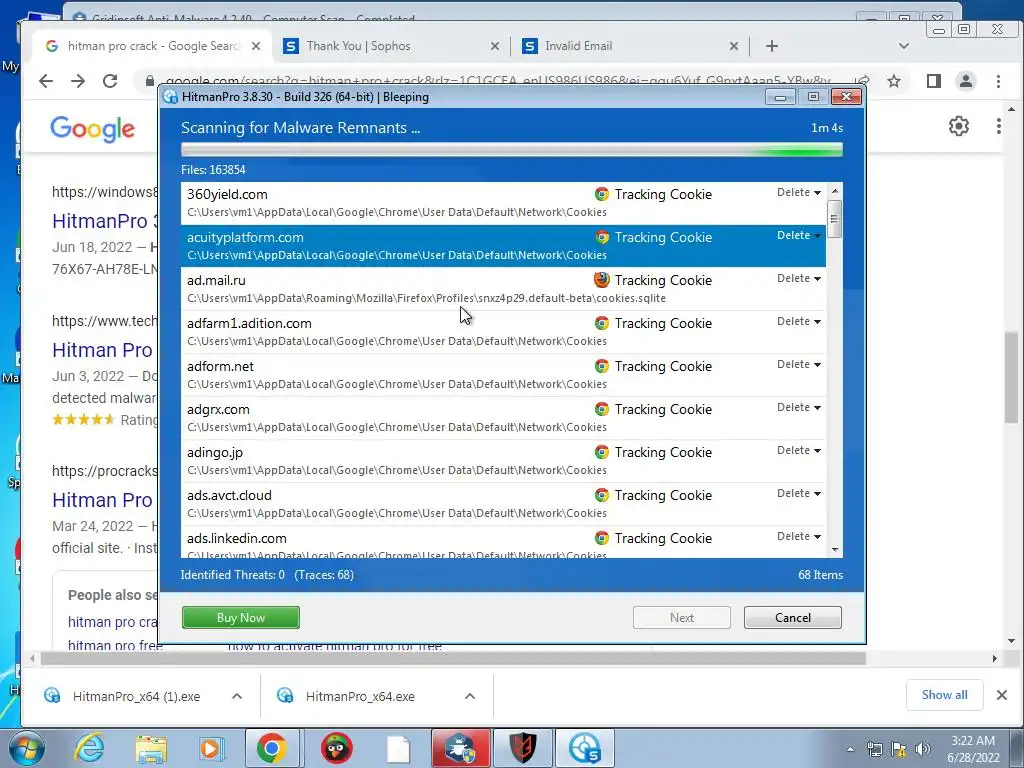Click the scan progress bar
Image resolution: width=1024 pixels, height=768 pixels.
512,150
